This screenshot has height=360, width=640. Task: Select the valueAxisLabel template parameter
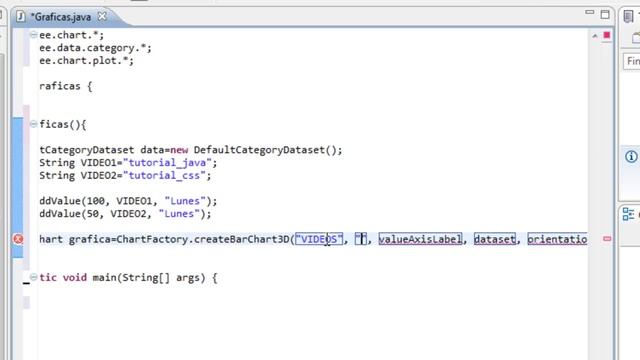pos(420,239)
